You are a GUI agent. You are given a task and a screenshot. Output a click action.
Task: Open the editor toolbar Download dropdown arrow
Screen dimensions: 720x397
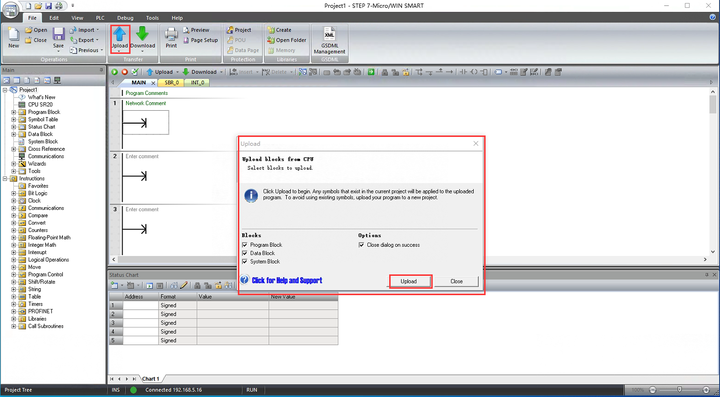click(221, 72)
